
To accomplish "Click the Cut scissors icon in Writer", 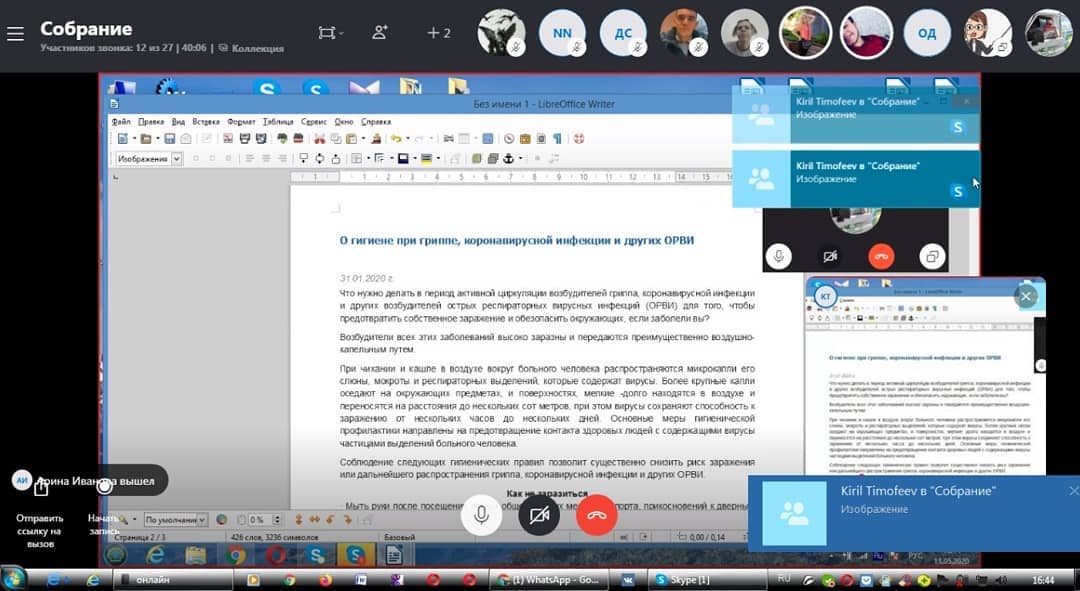I will pos(320,138).
